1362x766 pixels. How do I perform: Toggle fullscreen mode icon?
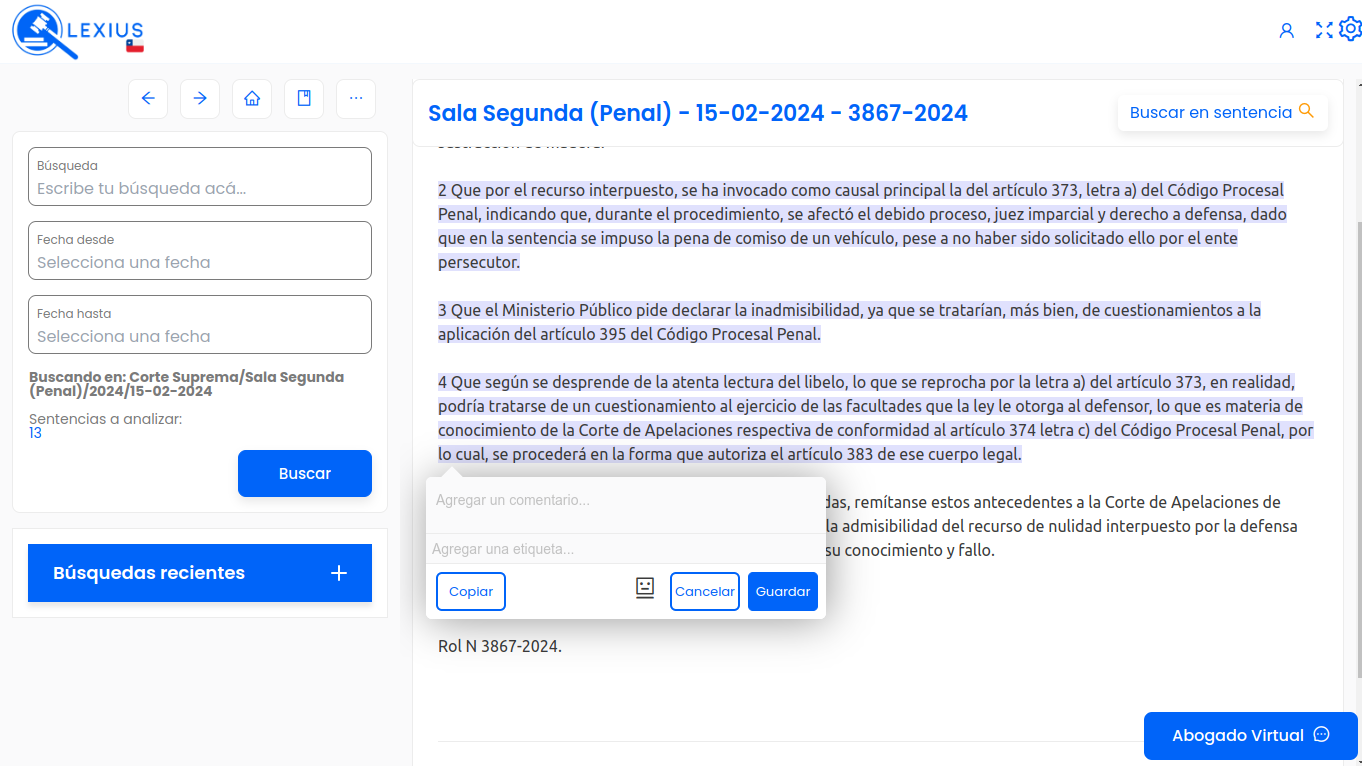click(x=1324, y=30)
